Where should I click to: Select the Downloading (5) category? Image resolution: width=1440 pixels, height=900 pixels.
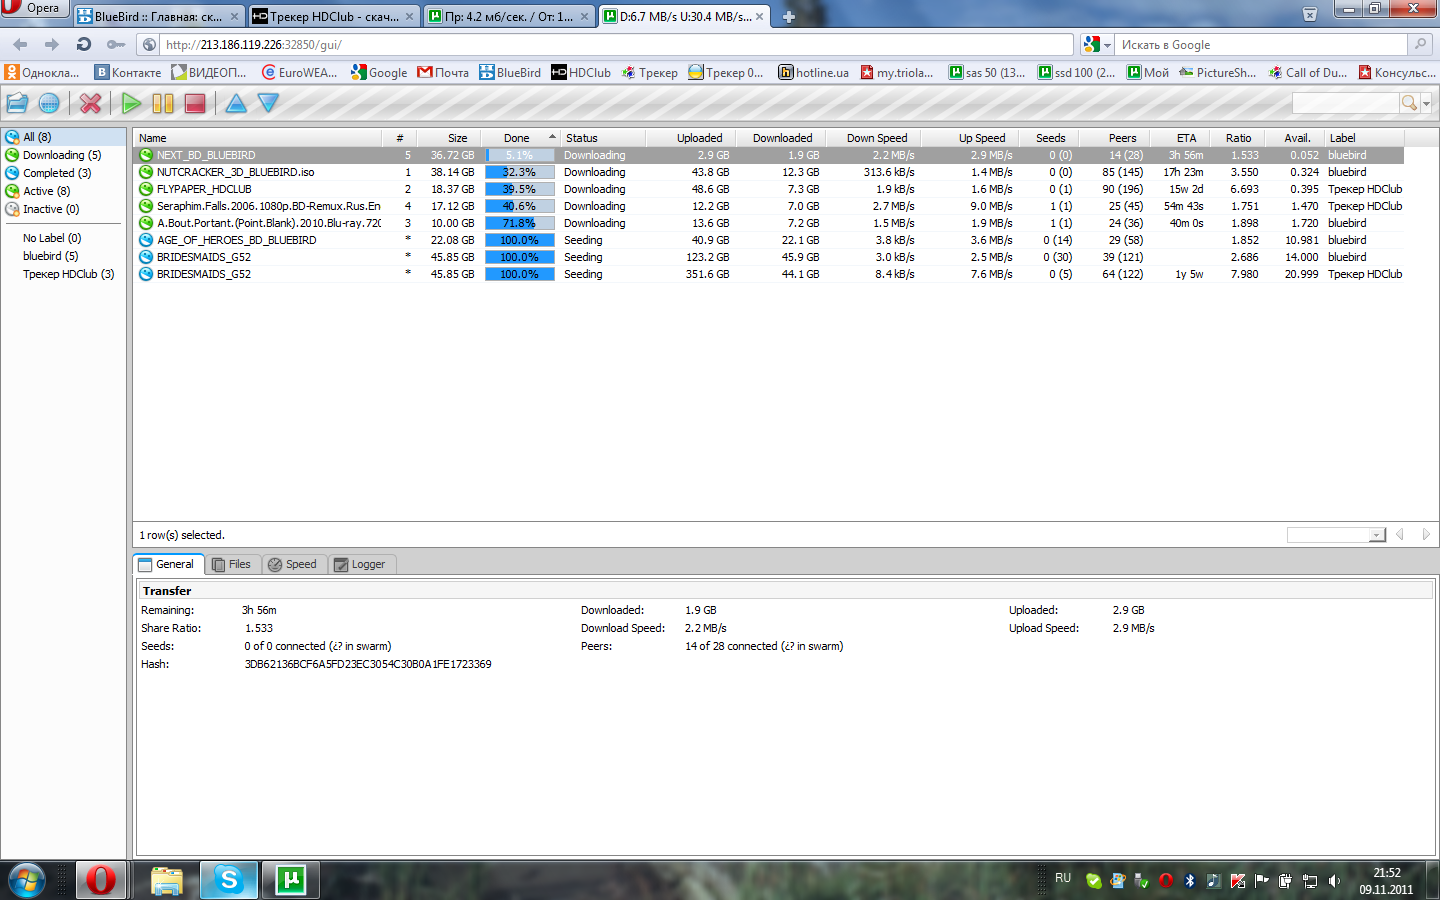[62, 155]
